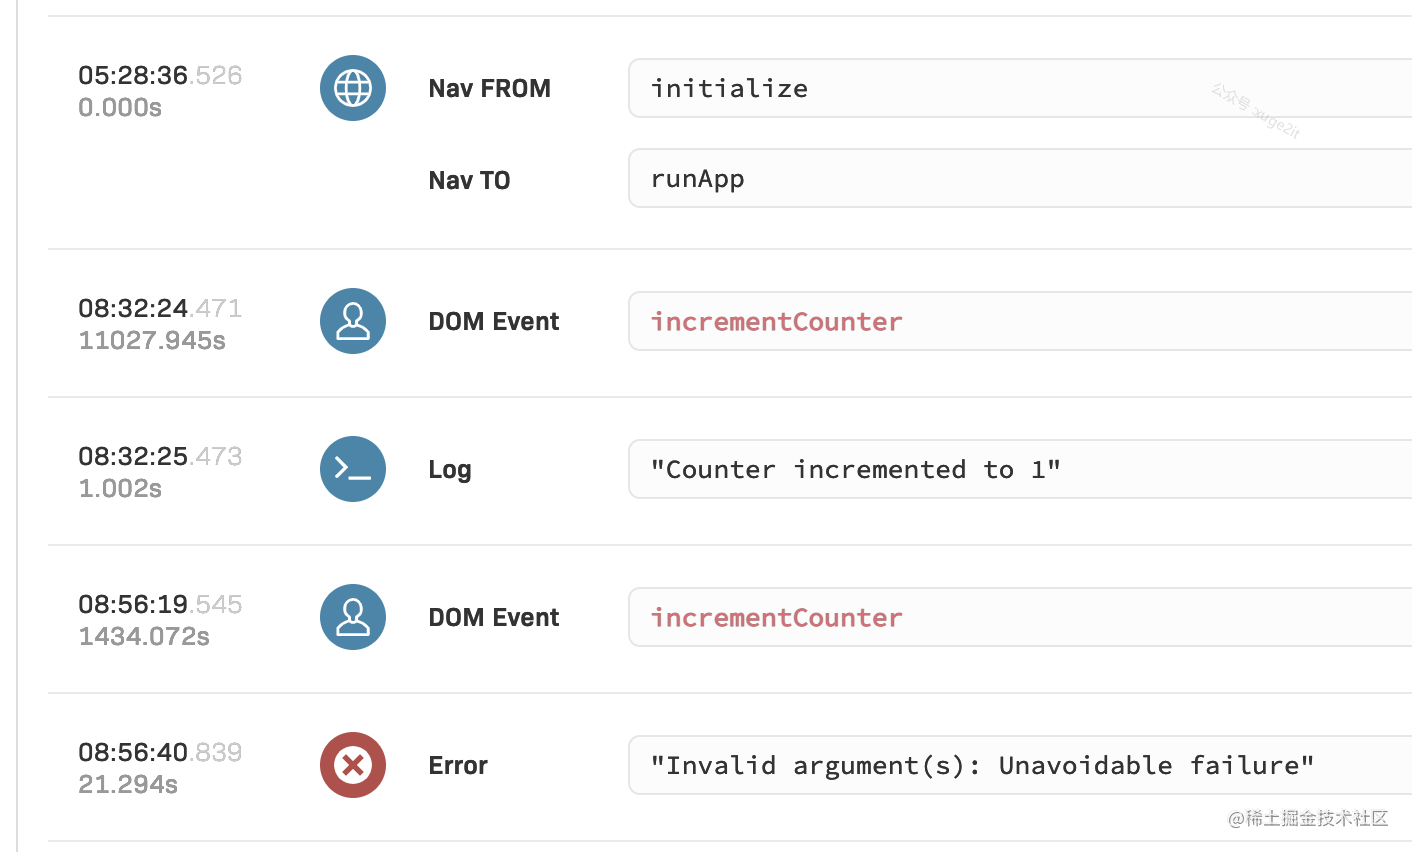Click the 'Counter incremented to 1' log message

point(855,469)
